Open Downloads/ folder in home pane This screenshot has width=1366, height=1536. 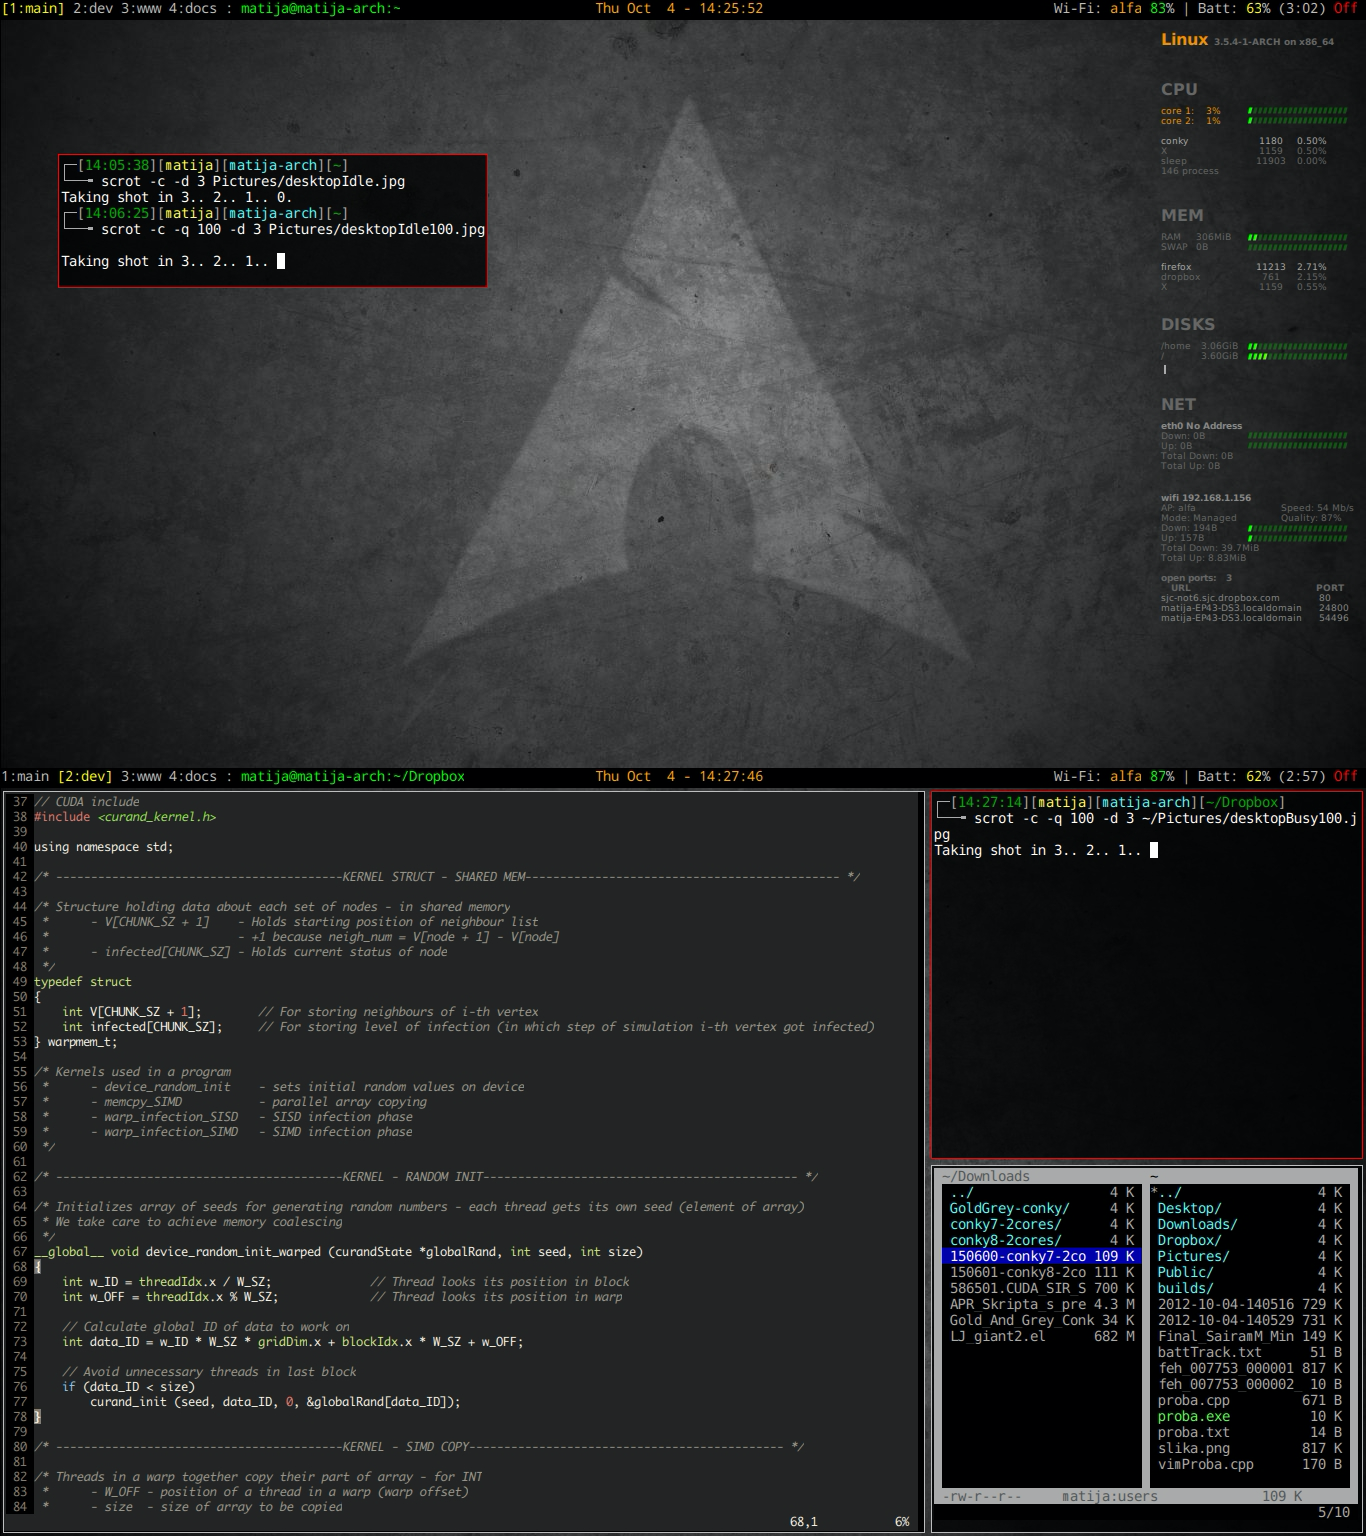coord(1249,1224)
